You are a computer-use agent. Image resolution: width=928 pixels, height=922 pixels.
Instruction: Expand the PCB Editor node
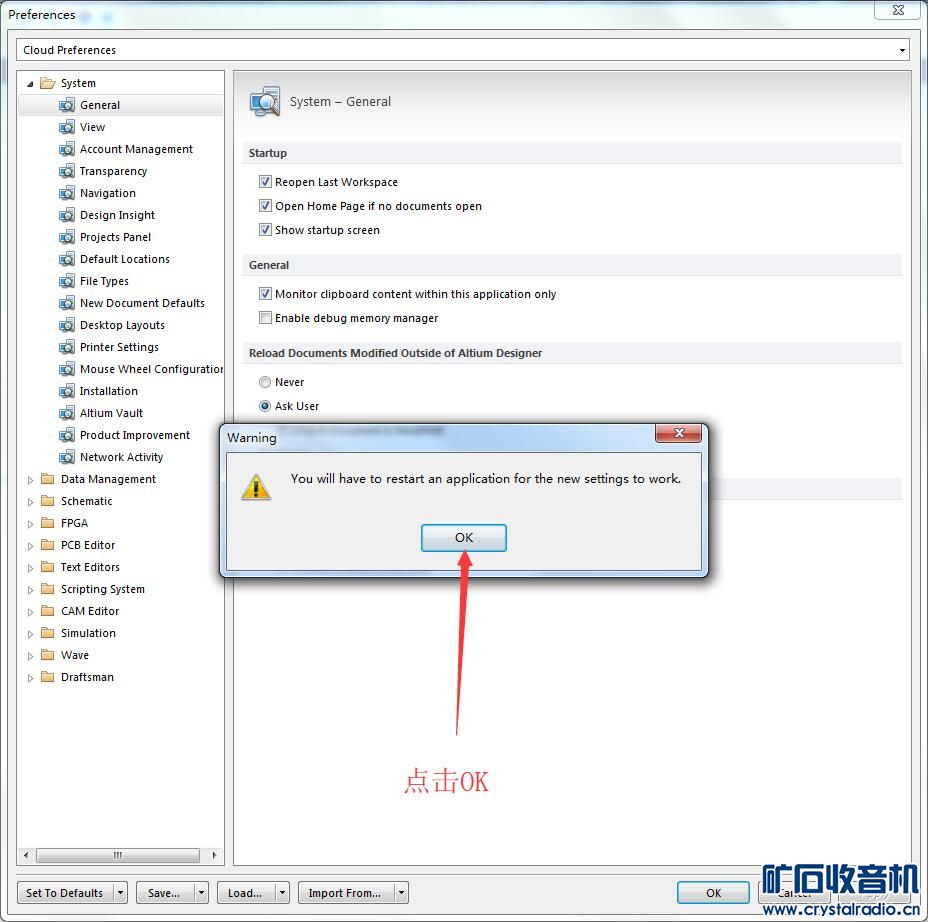click(30, 546)
